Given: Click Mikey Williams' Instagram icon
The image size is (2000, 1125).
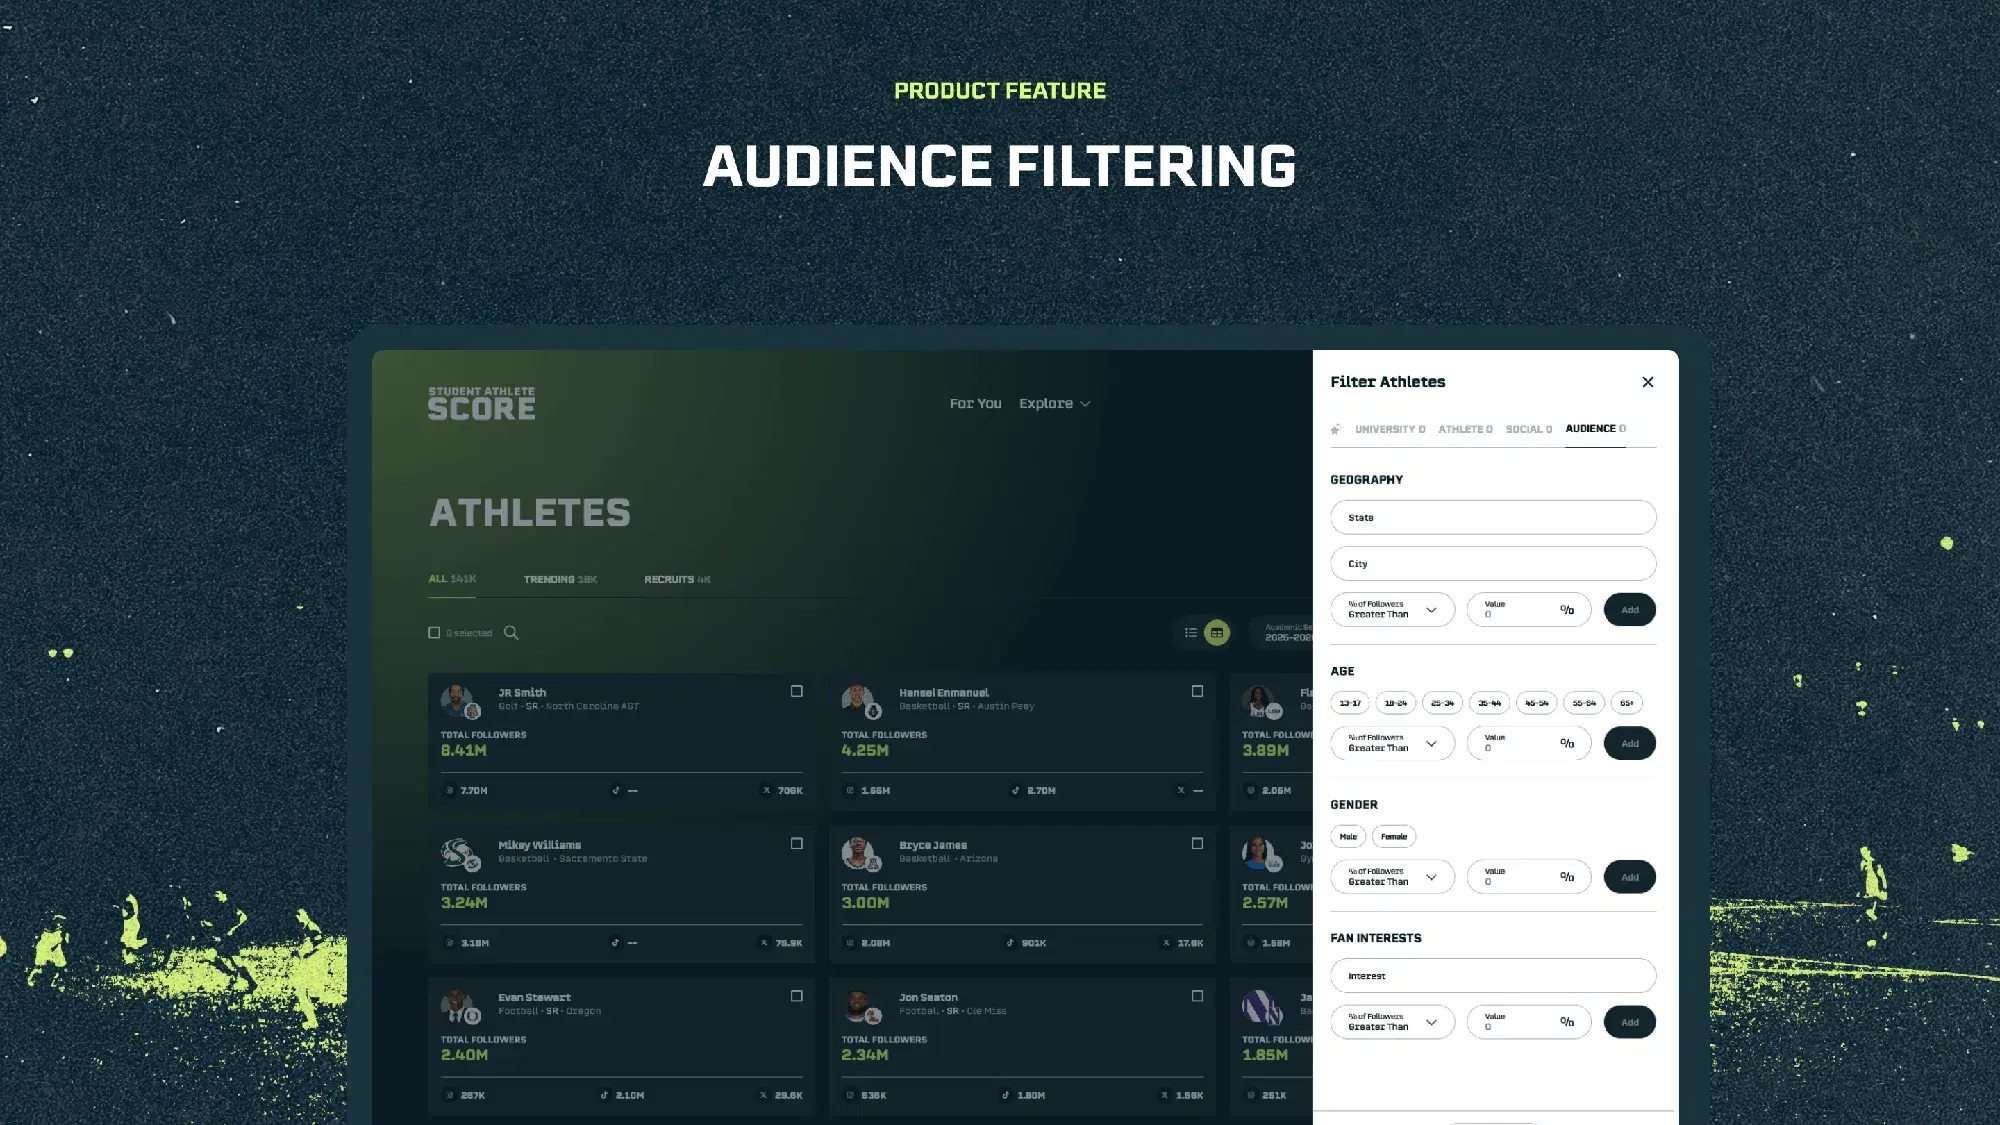Looking at the screenshot, I should click(450, 942).
